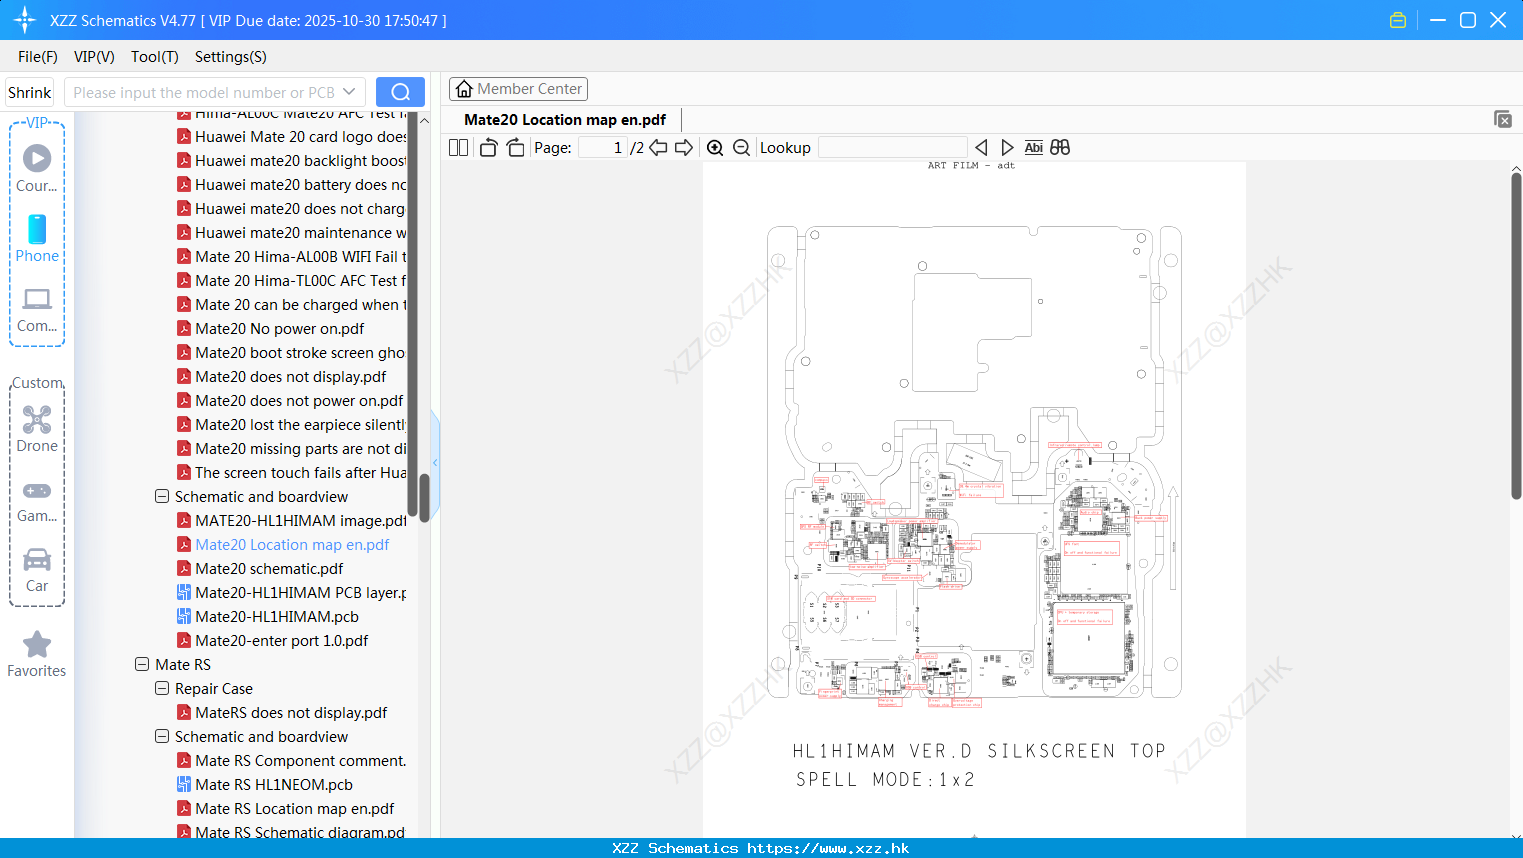
Task: Collapse the Repair Case node under Mate RS
Action: pos(162,688)
